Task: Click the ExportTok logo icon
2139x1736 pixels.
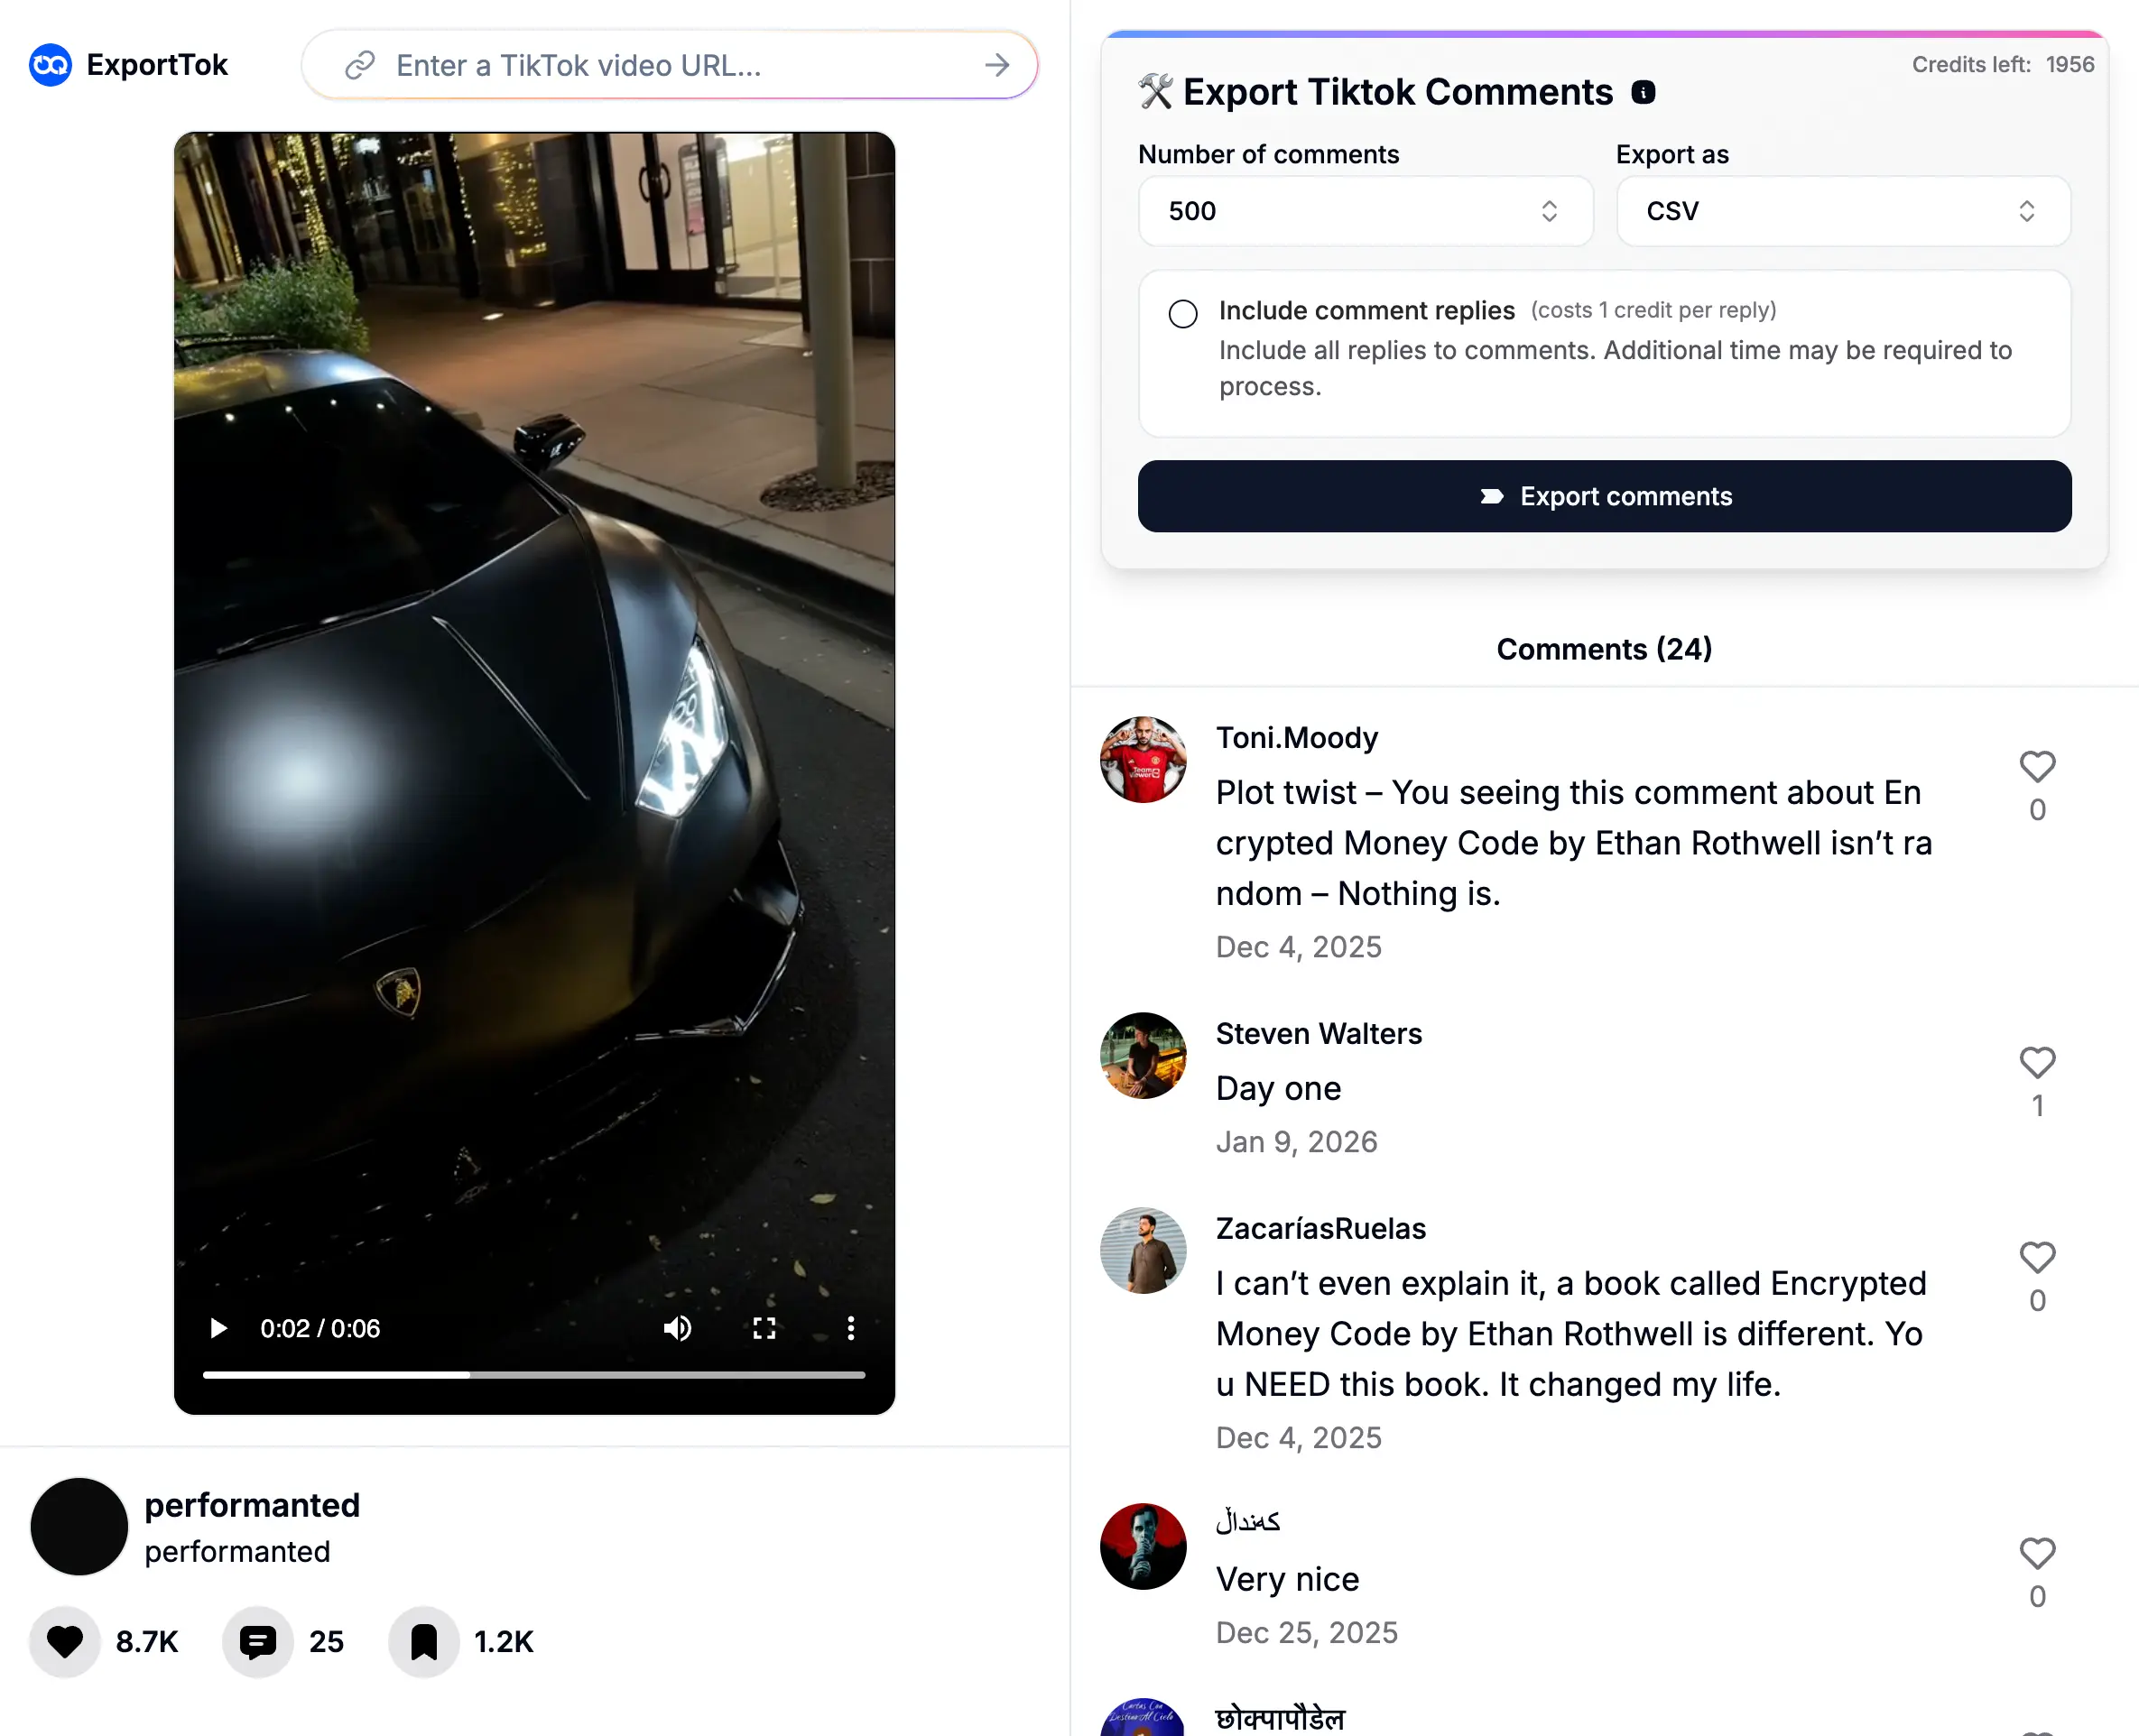Action: click(x=50, y=65)
